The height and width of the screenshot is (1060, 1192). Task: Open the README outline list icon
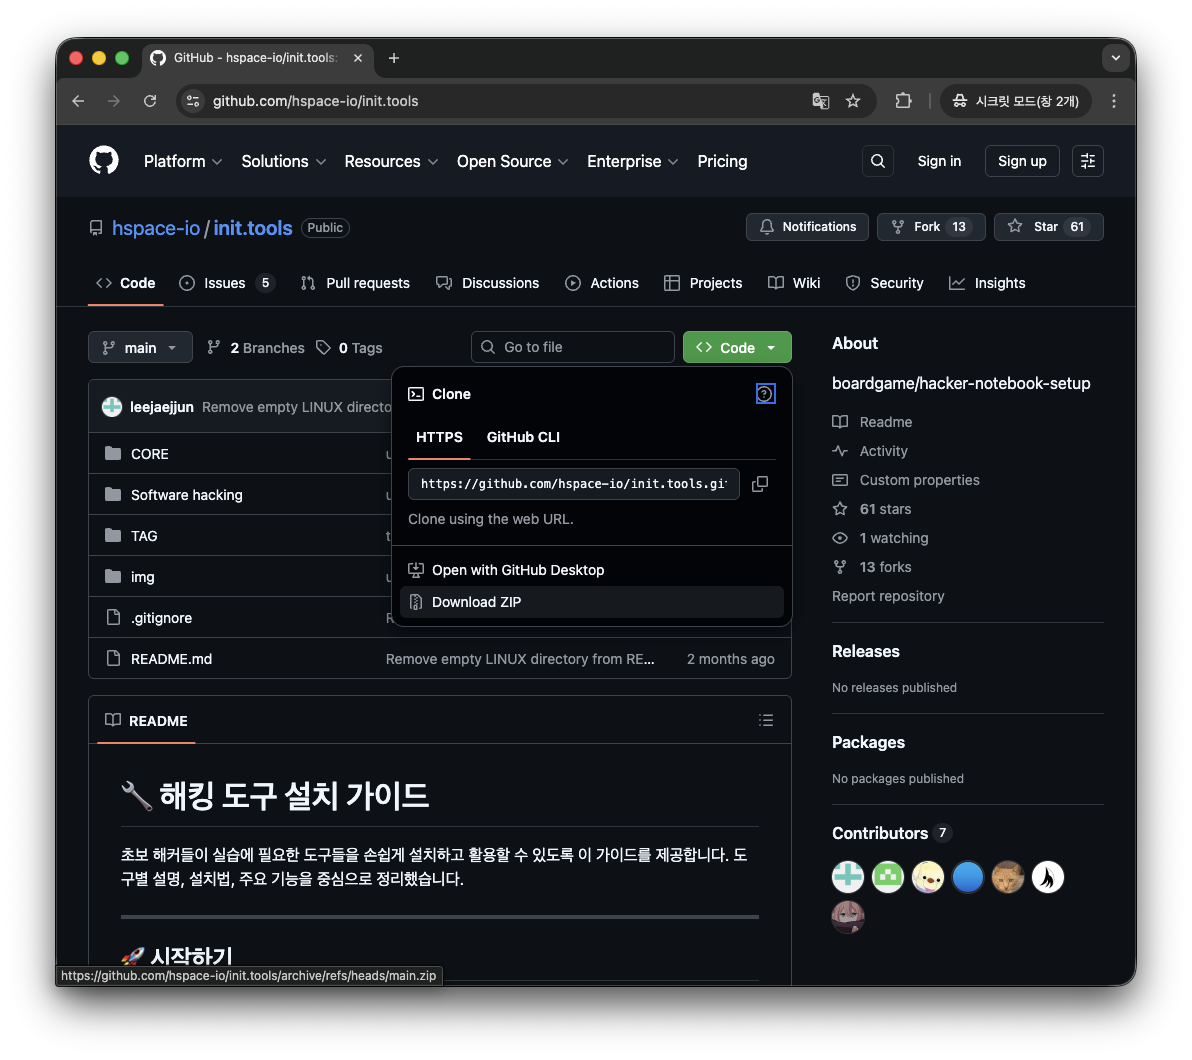(x=766, y=720)
